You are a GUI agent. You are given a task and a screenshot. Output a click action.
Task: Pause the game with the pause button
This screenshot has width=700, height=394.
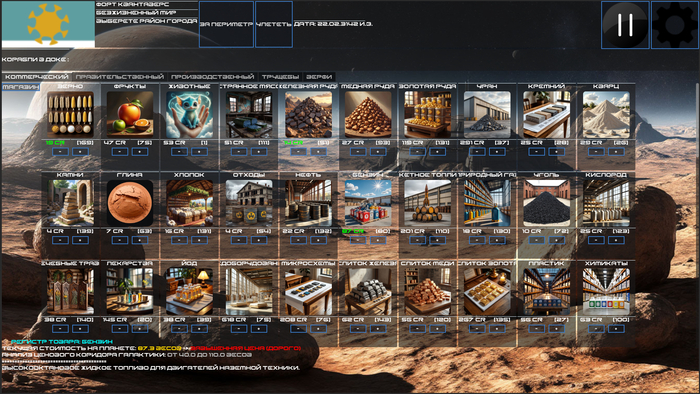pos(625,25)
